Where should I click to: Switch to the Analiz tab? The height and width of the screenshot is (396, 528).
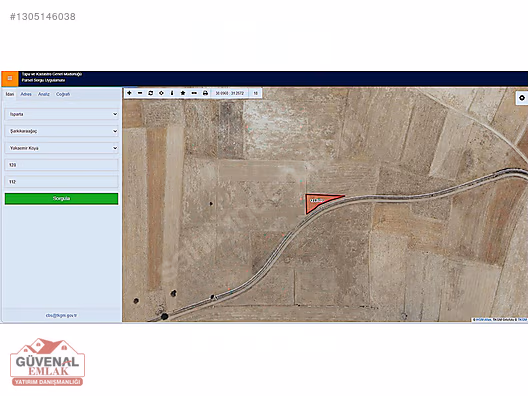click(44, 94)
